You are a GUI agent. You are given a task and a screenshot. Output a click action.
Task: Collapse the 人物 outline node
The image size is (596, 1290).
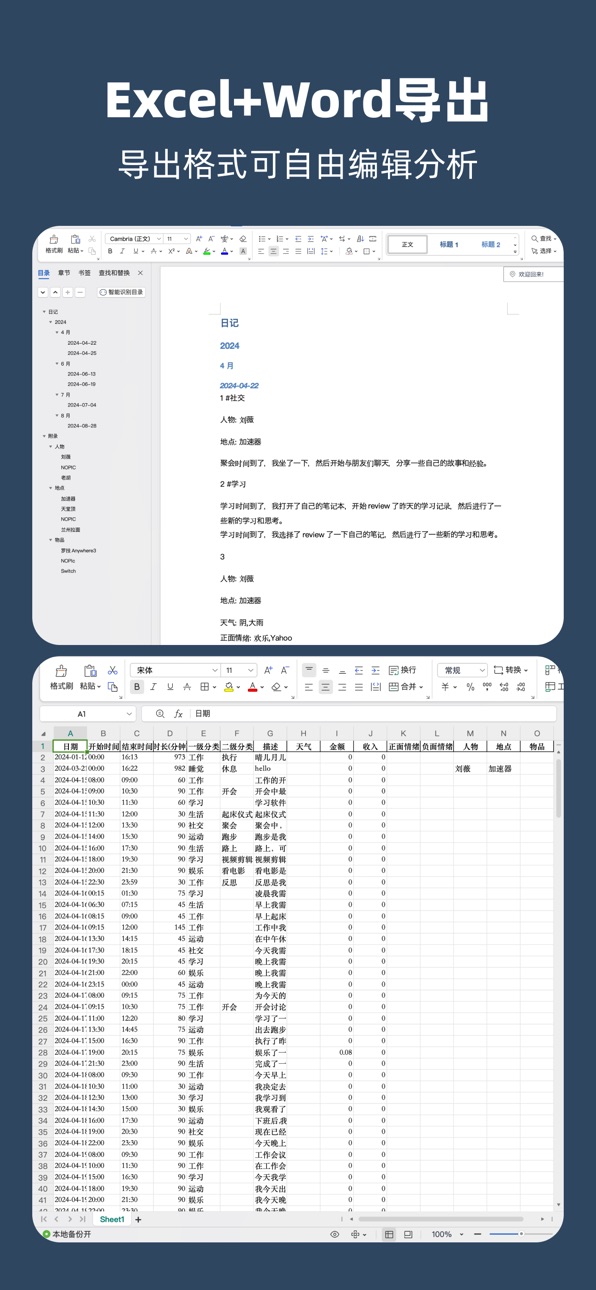point(51,447)
